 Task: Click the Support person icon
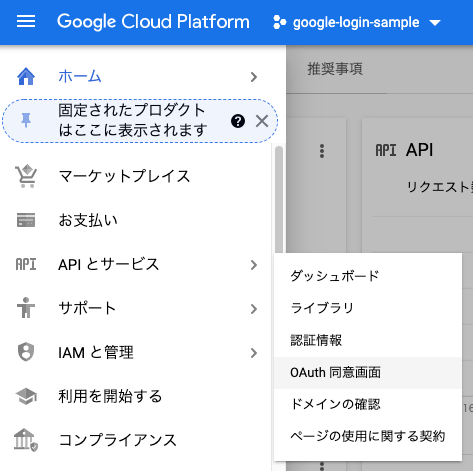[26, 308]
